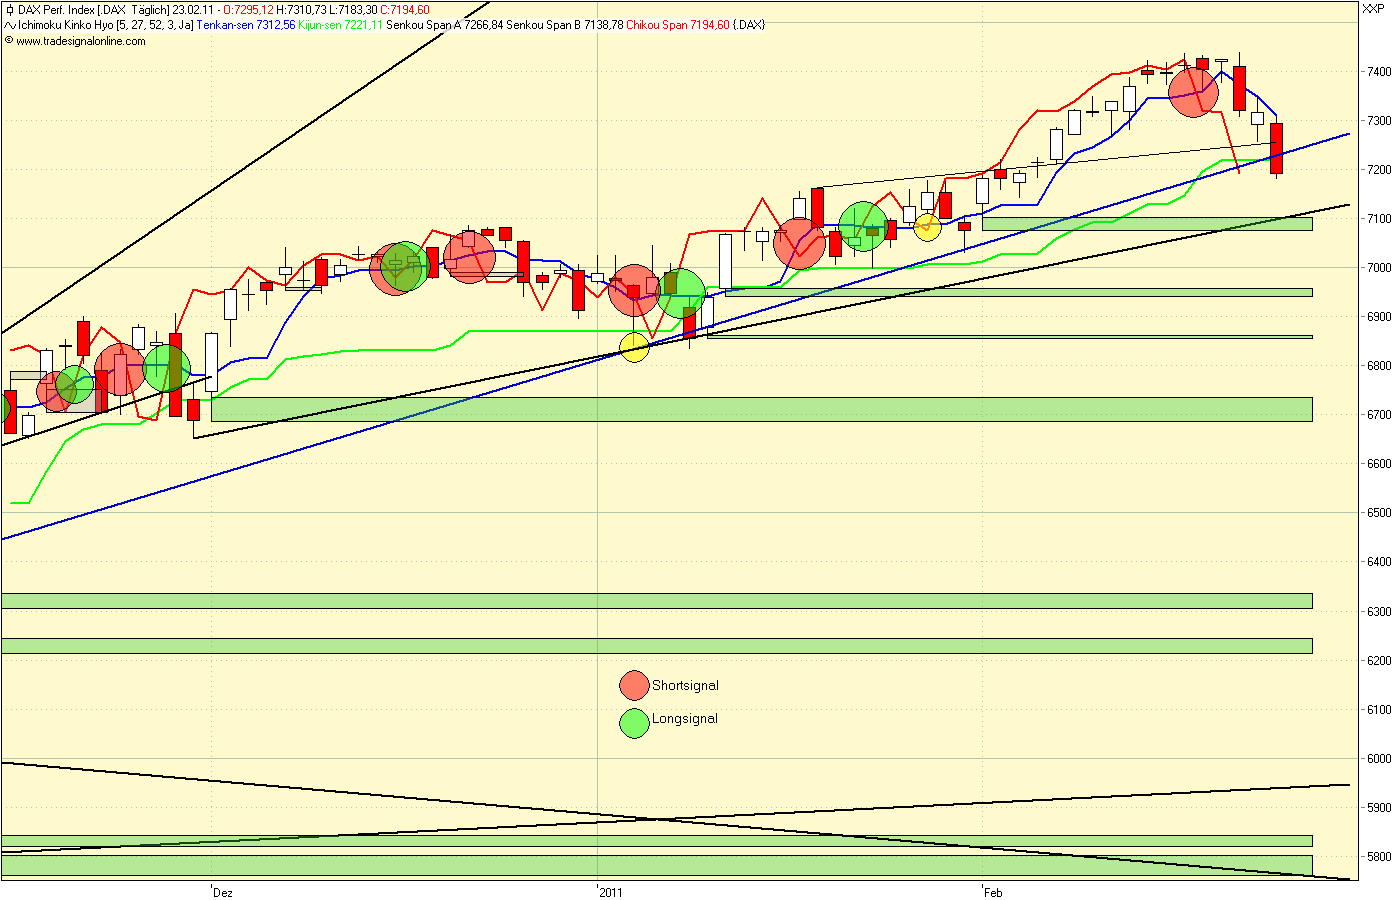Click the chart symbol icon beside DAX Perf. Index

8,10
